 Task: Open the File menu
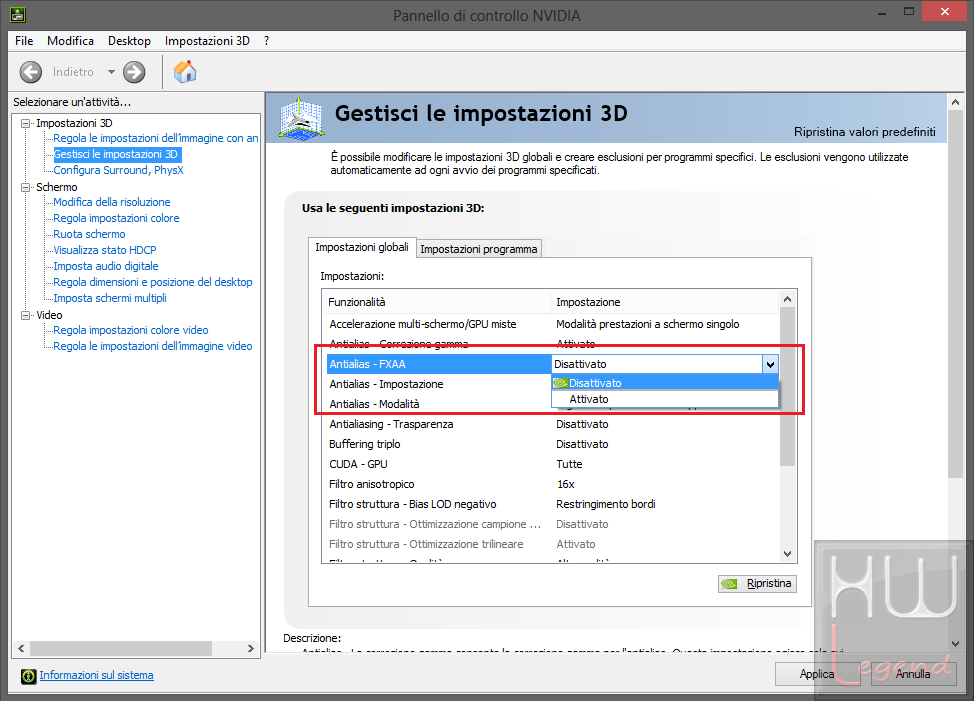tap(24, 41)
